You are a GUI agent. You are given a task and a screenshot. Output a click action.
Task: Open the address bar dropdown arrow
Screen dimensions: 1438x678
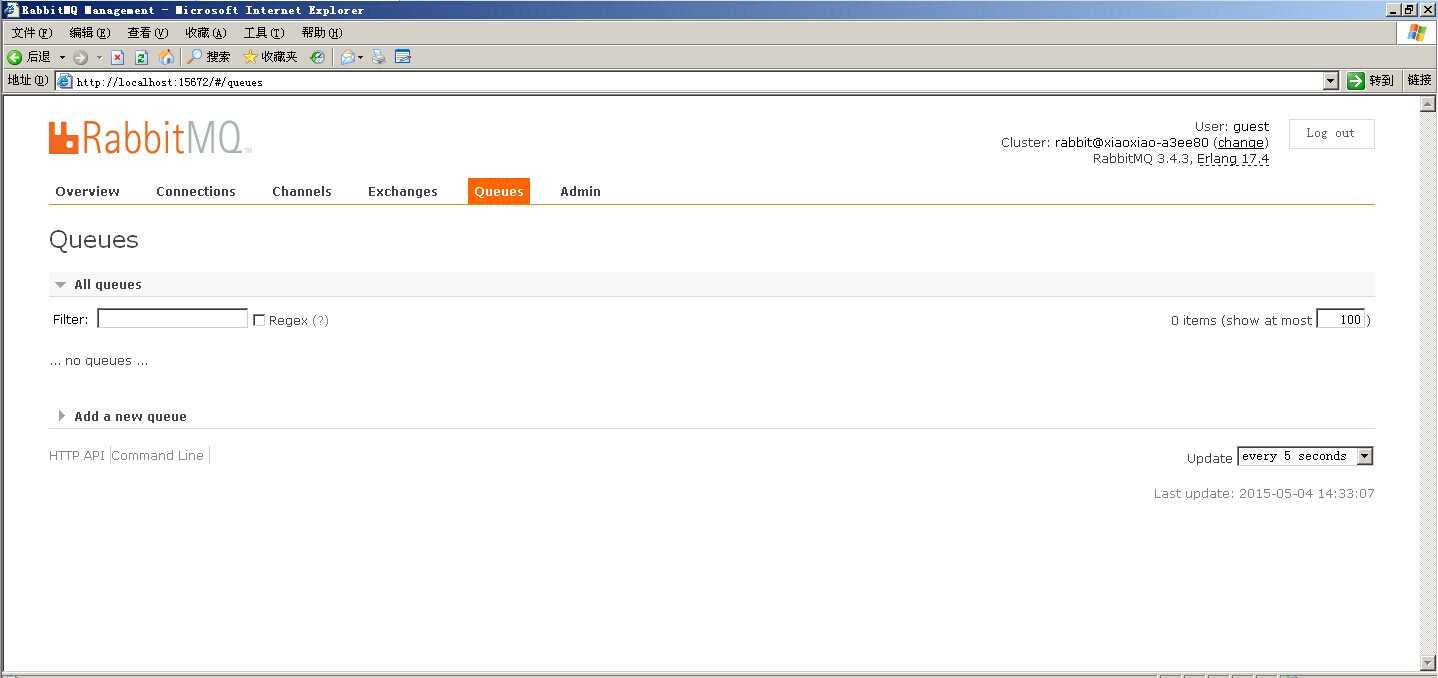[1331, 82]
